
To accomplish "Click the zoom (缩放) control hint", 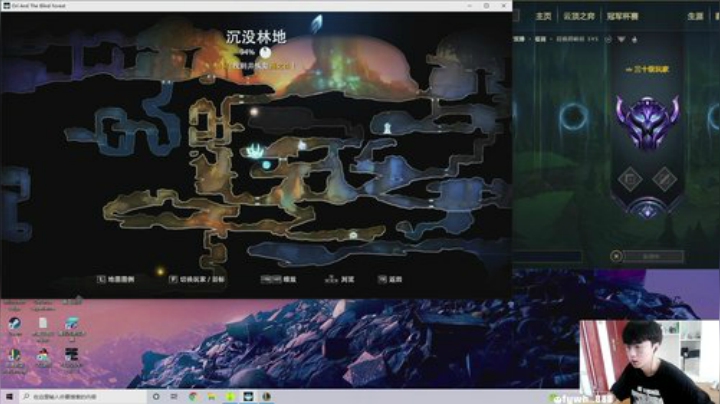I will tap(278, 279).
